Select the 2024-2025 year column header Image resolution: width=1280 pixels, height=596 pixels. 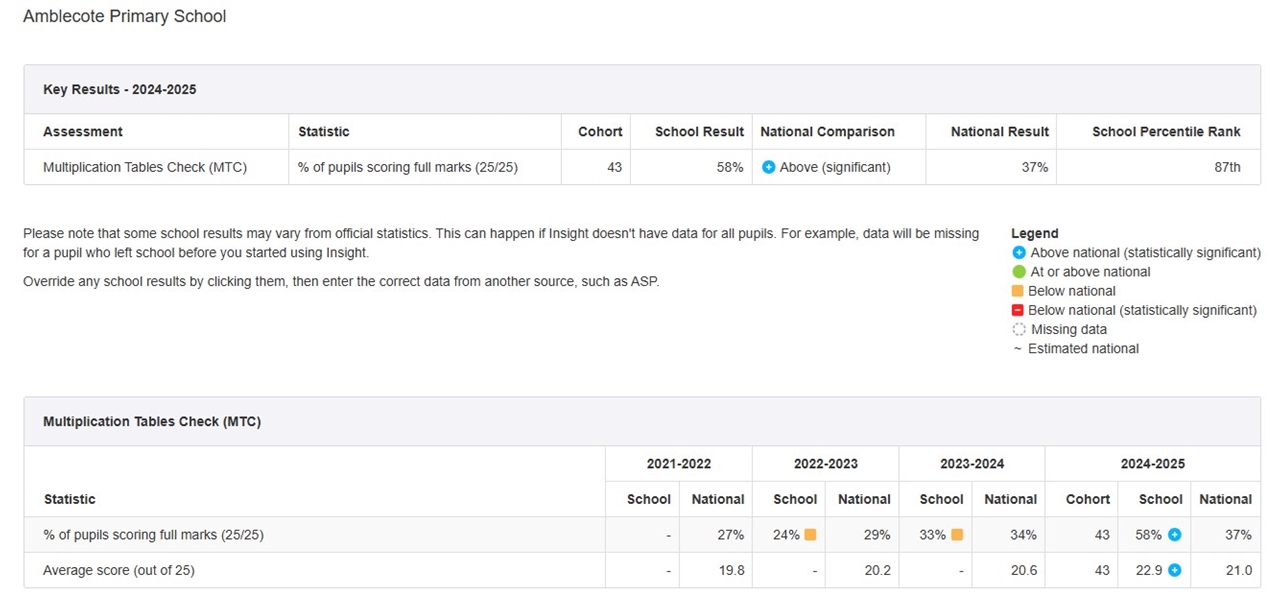(1152, 464)
